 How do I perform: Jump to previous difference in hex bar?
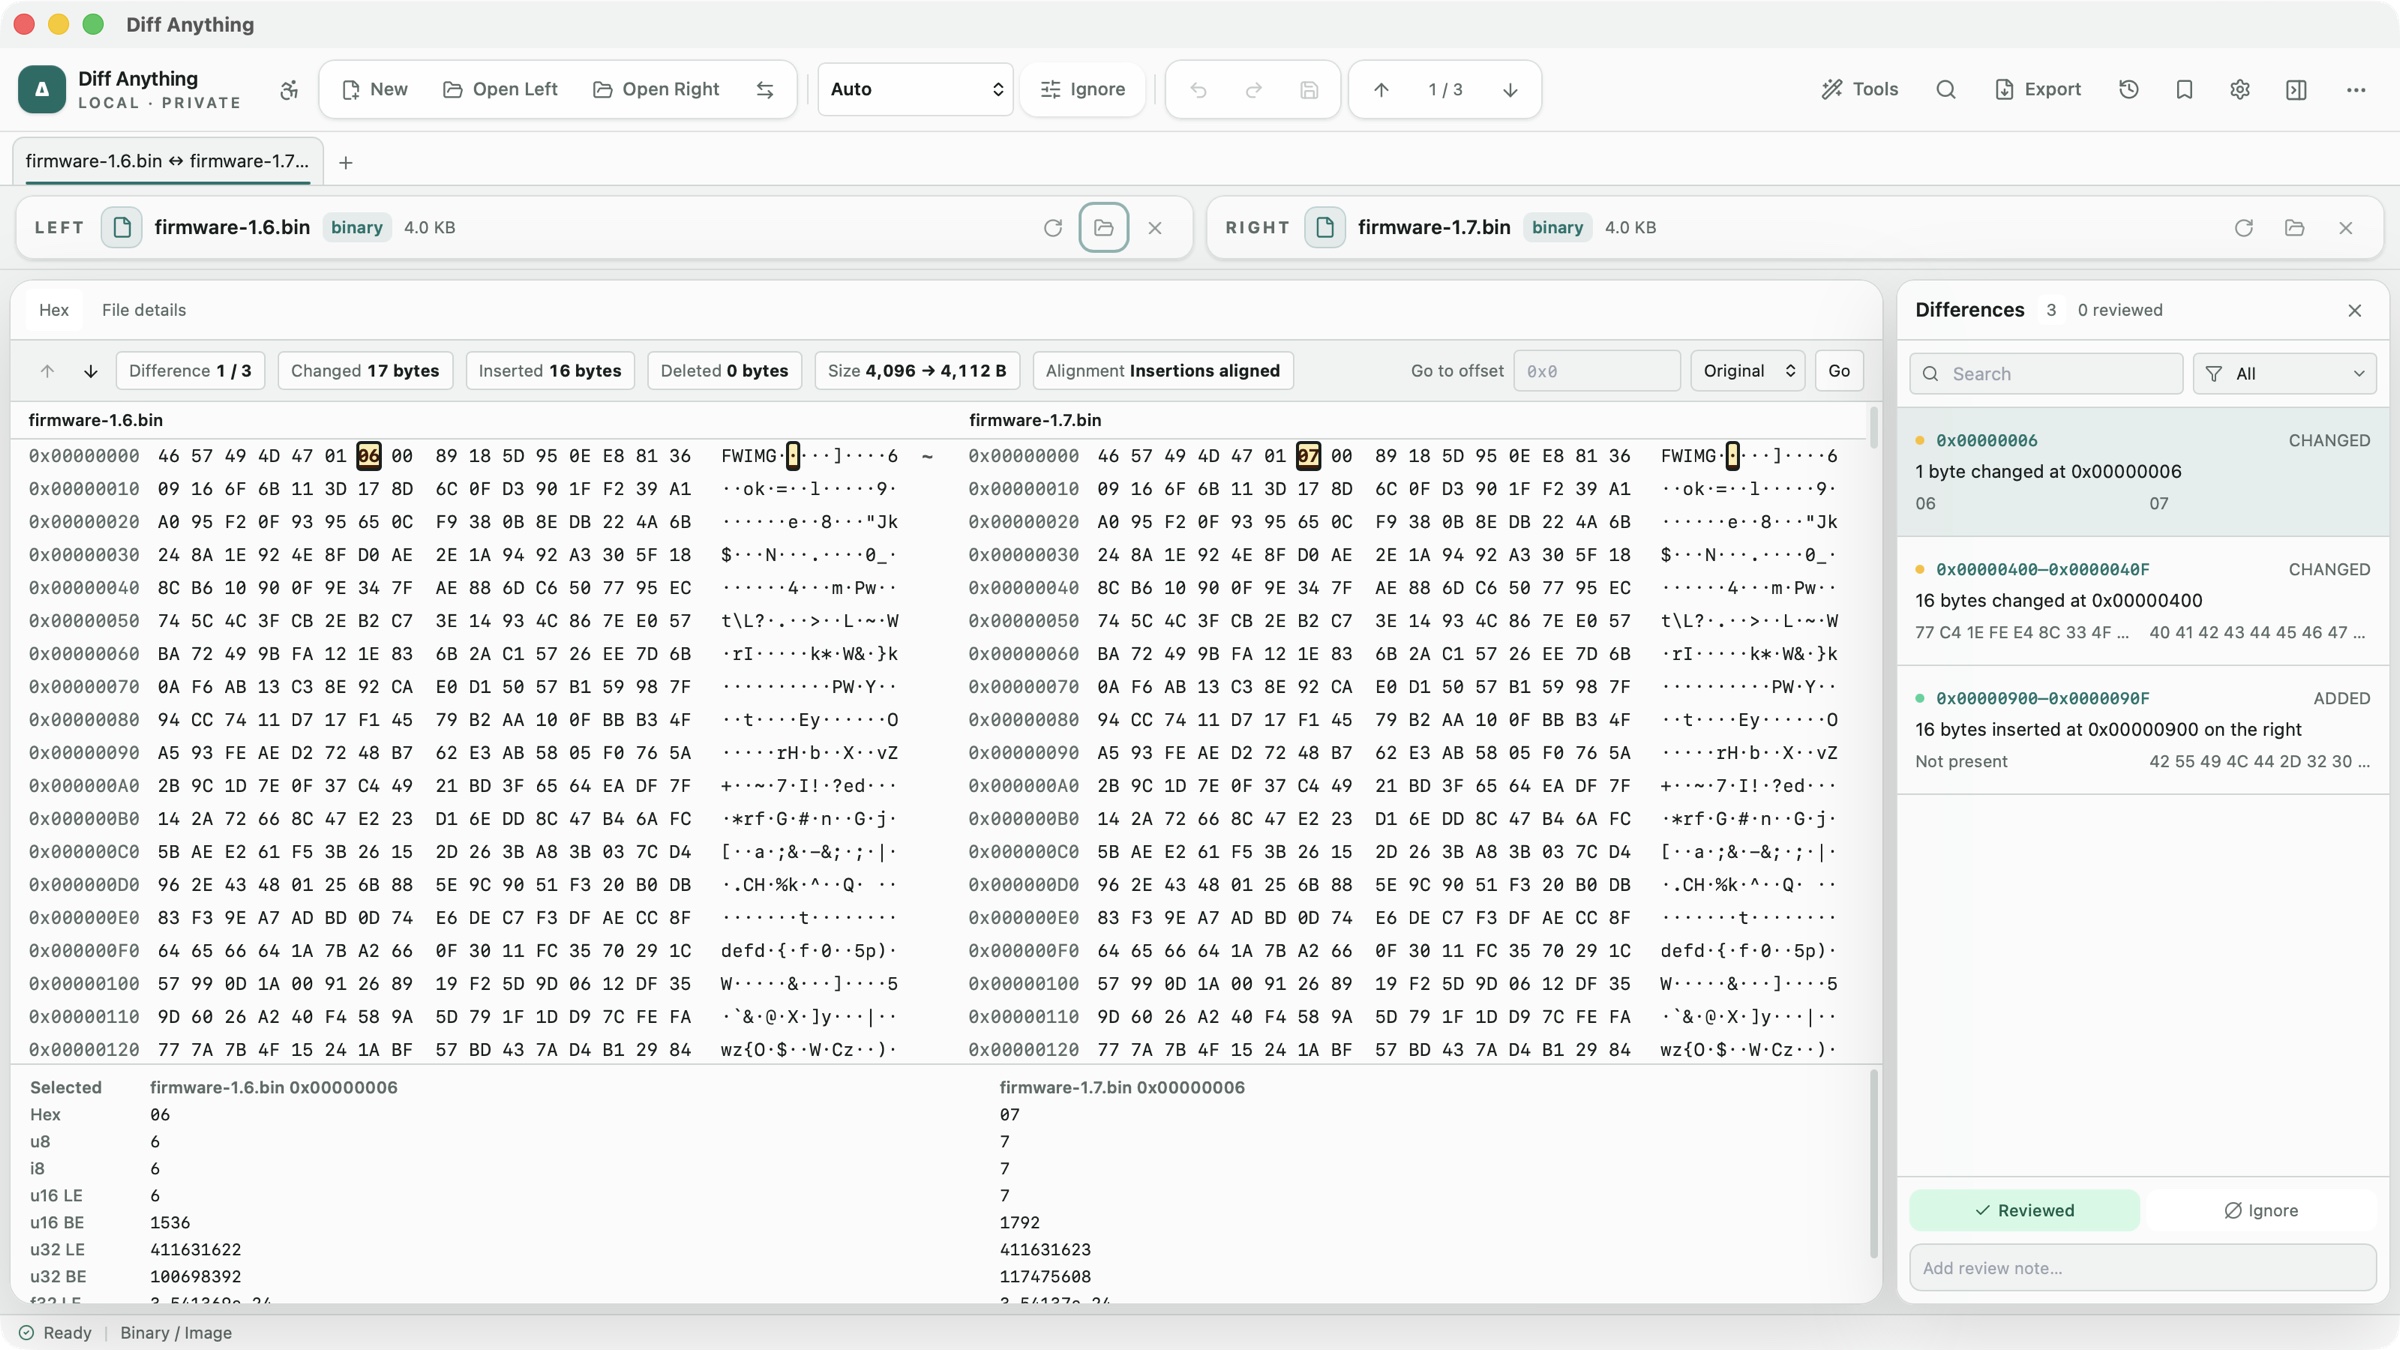[47, 371]
